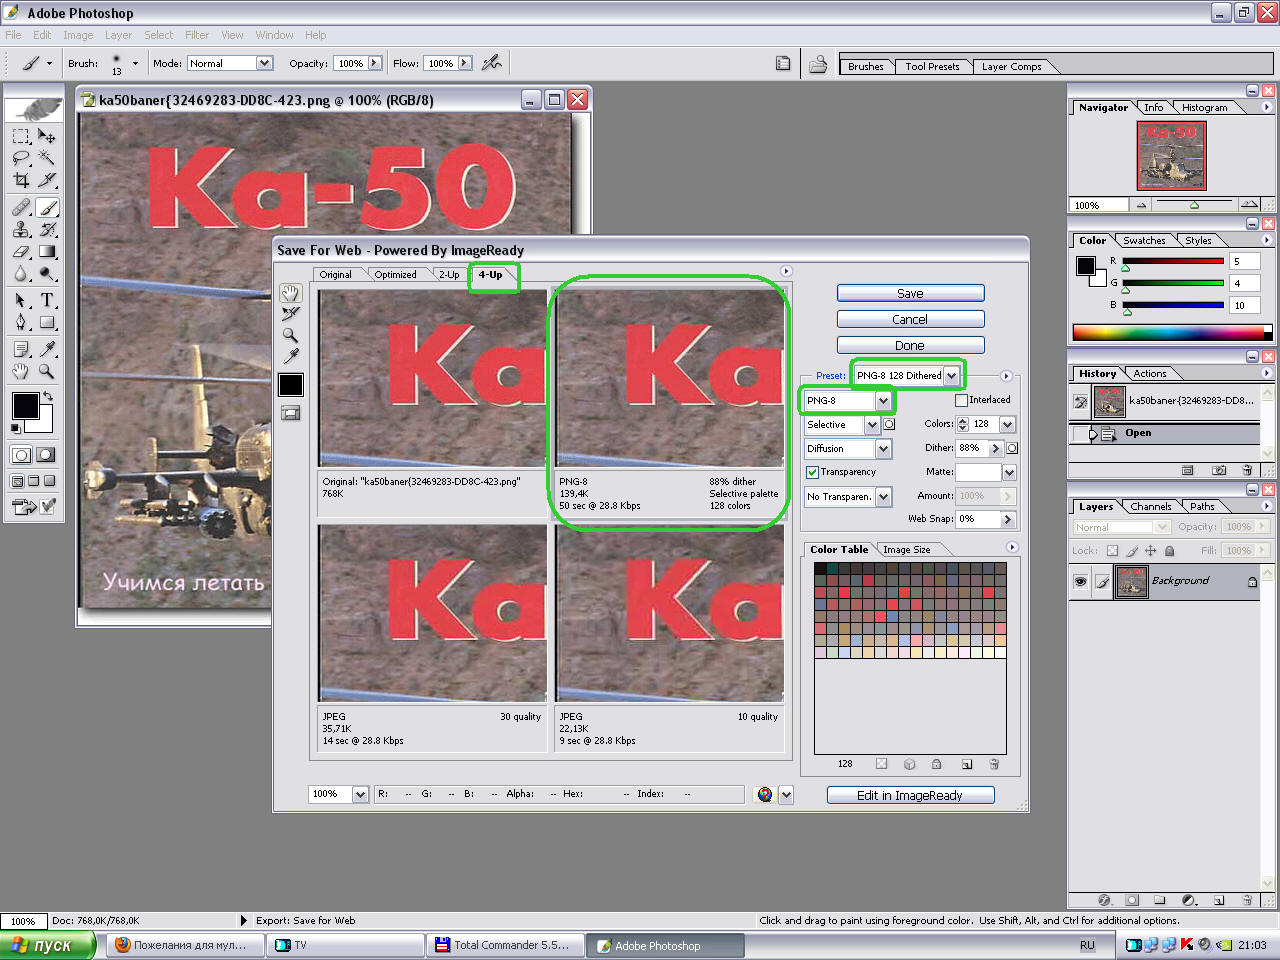The image size is (1280, 960).
Task: Toggle slices visibility in Save For Web
Action: pos(290,412)
